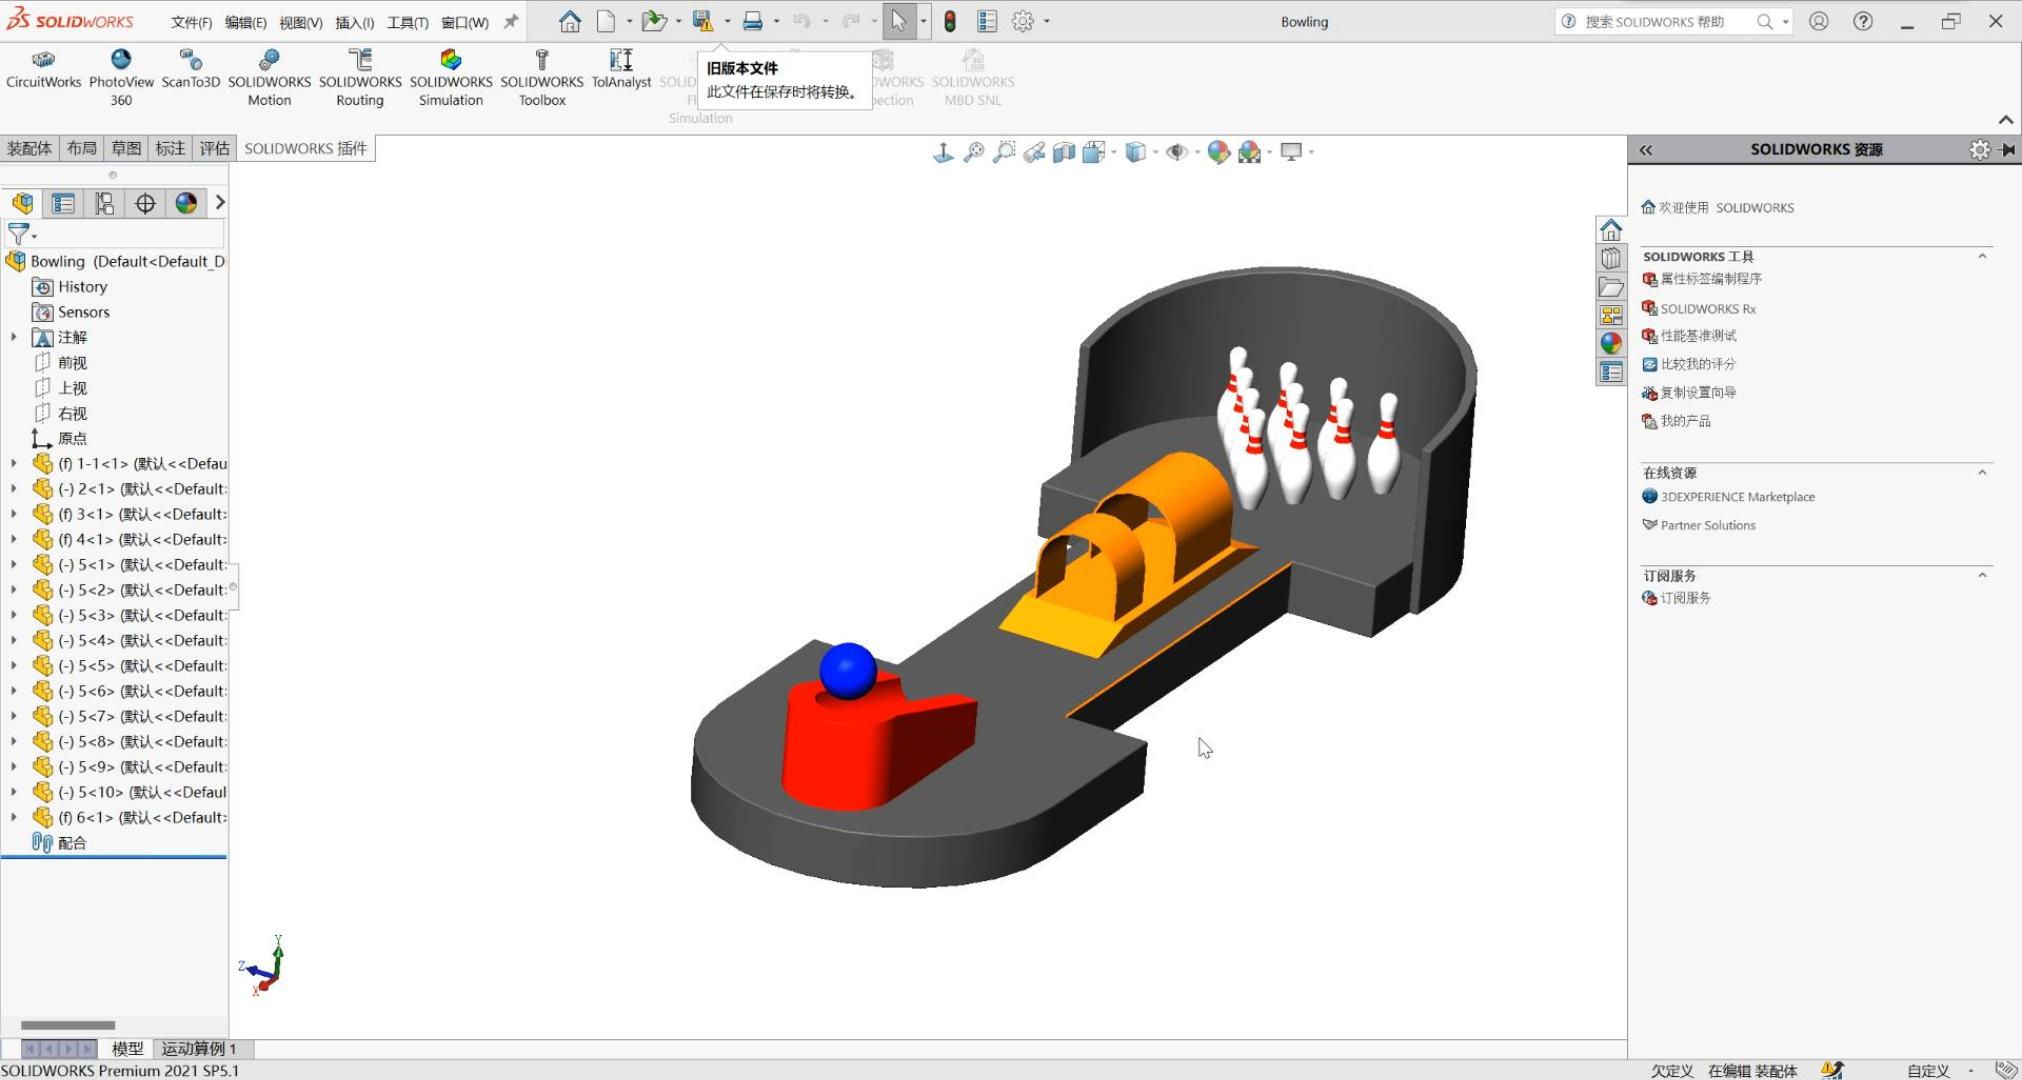Open the SOLIDWORKS Rx link
Screen dimensions: 2022x1080
(x=1707, y=309)
